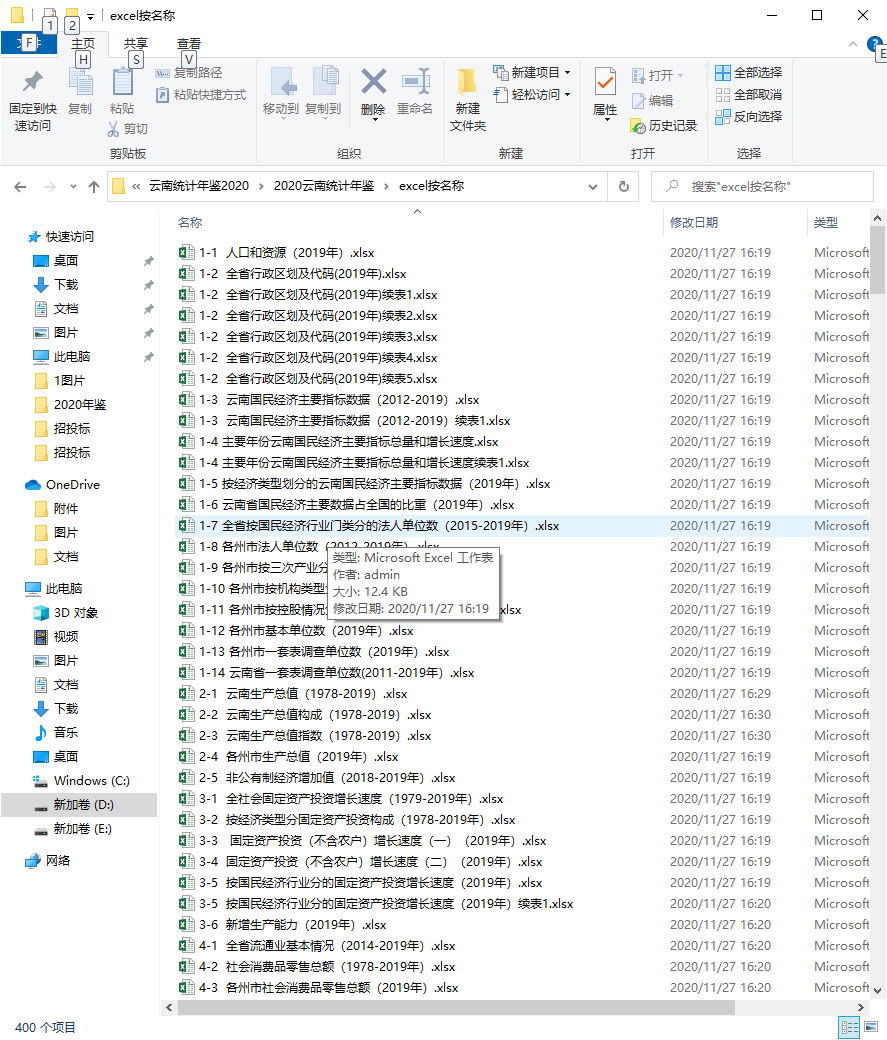Click 全部取消 select none
This screenshot has height=1040, width=887.
(748, 95)
